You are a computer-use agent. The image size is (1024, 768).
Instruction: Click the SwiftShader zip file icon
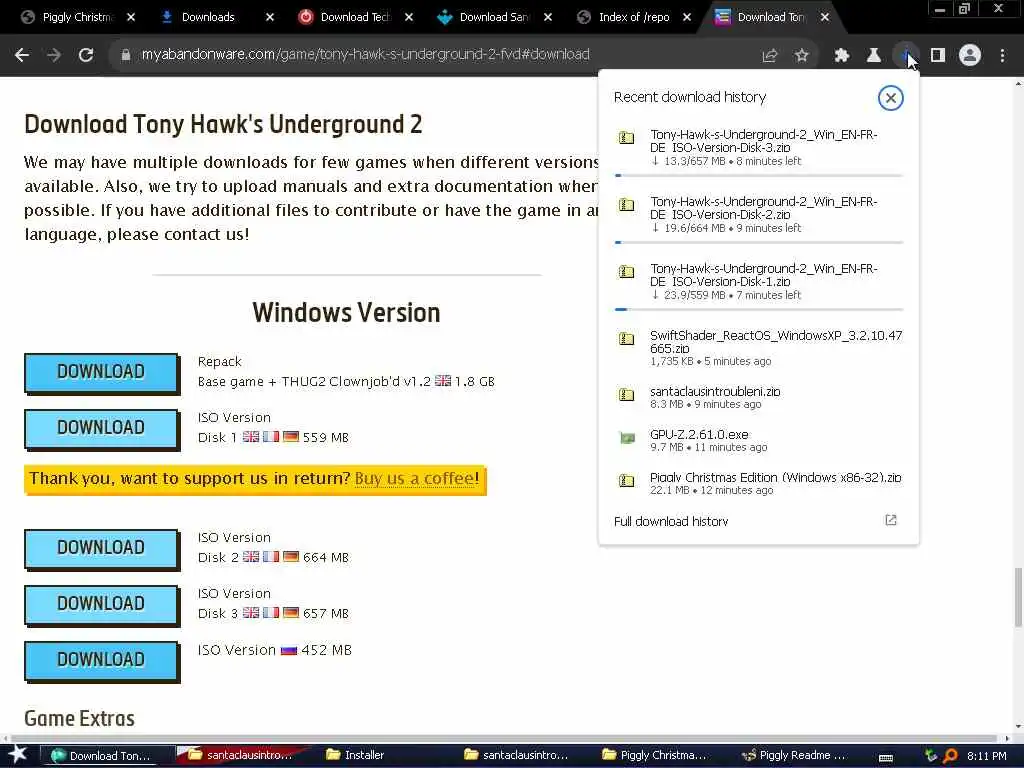click(x=626, y=339)
